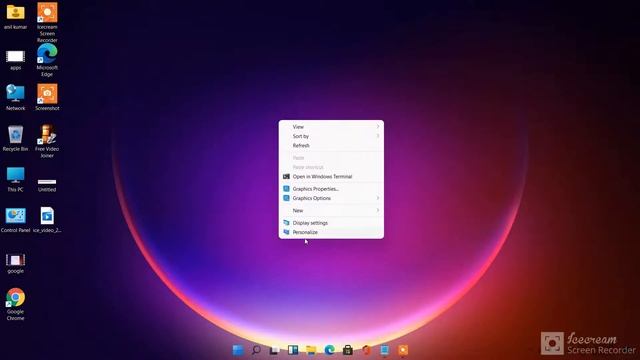Viewport: 640px width, 360px height.
Task: Open Microsoft Edge desktop shortcut
Action: pos(47,60)
